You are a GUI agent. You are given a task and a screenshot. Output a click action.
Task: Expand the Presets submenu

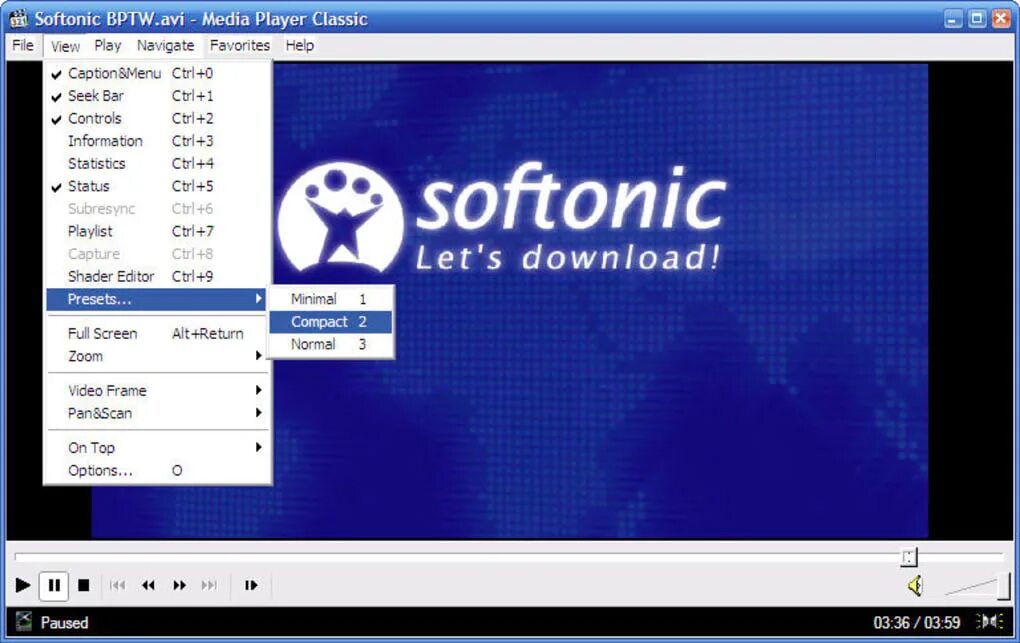[159, 299]
